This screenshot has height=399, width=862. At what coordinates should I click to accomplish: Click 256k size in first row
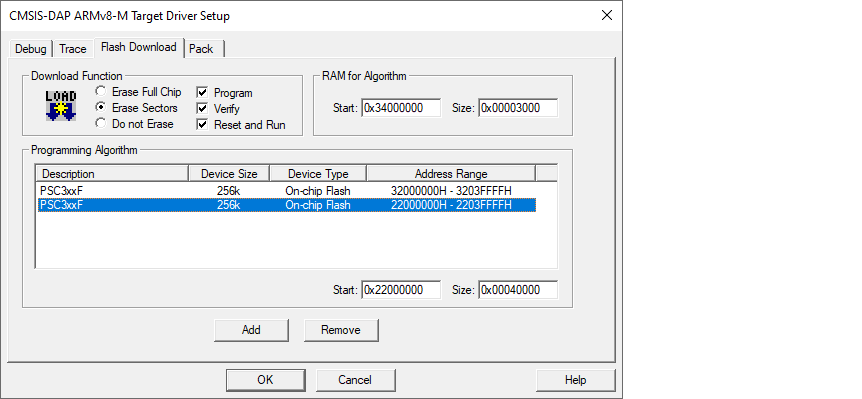click(229, 191)
